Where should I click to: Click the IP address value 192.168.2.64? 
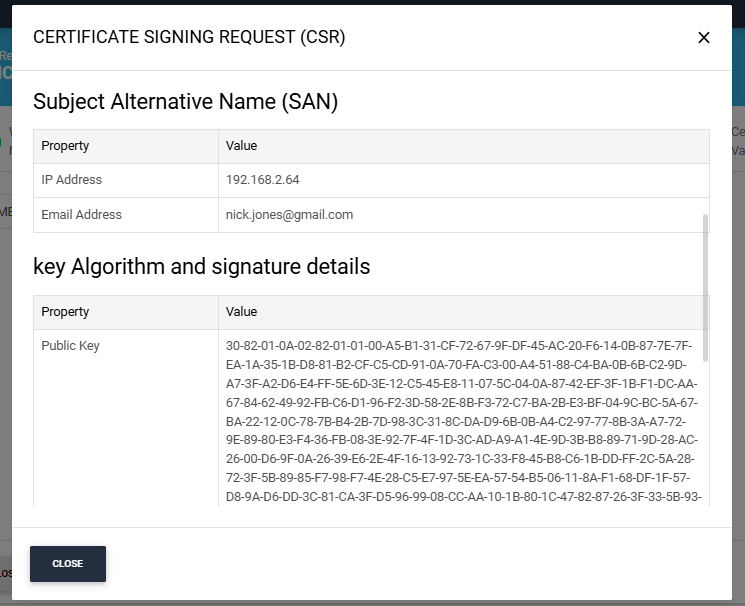(x=263, y=180)
